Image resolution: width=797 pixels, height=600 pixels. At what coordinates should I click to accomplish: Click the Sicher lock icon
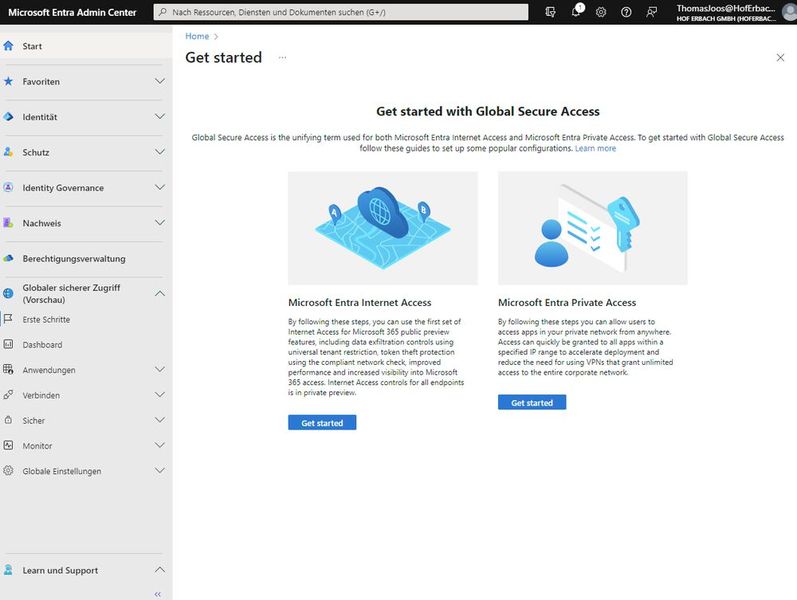point(8,420)
